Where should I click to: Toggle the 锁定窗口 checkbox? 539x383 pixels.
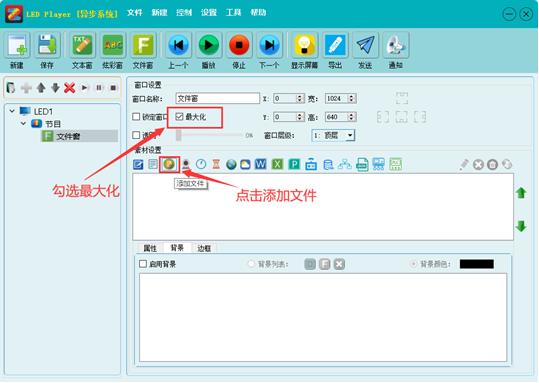[136, 117]
